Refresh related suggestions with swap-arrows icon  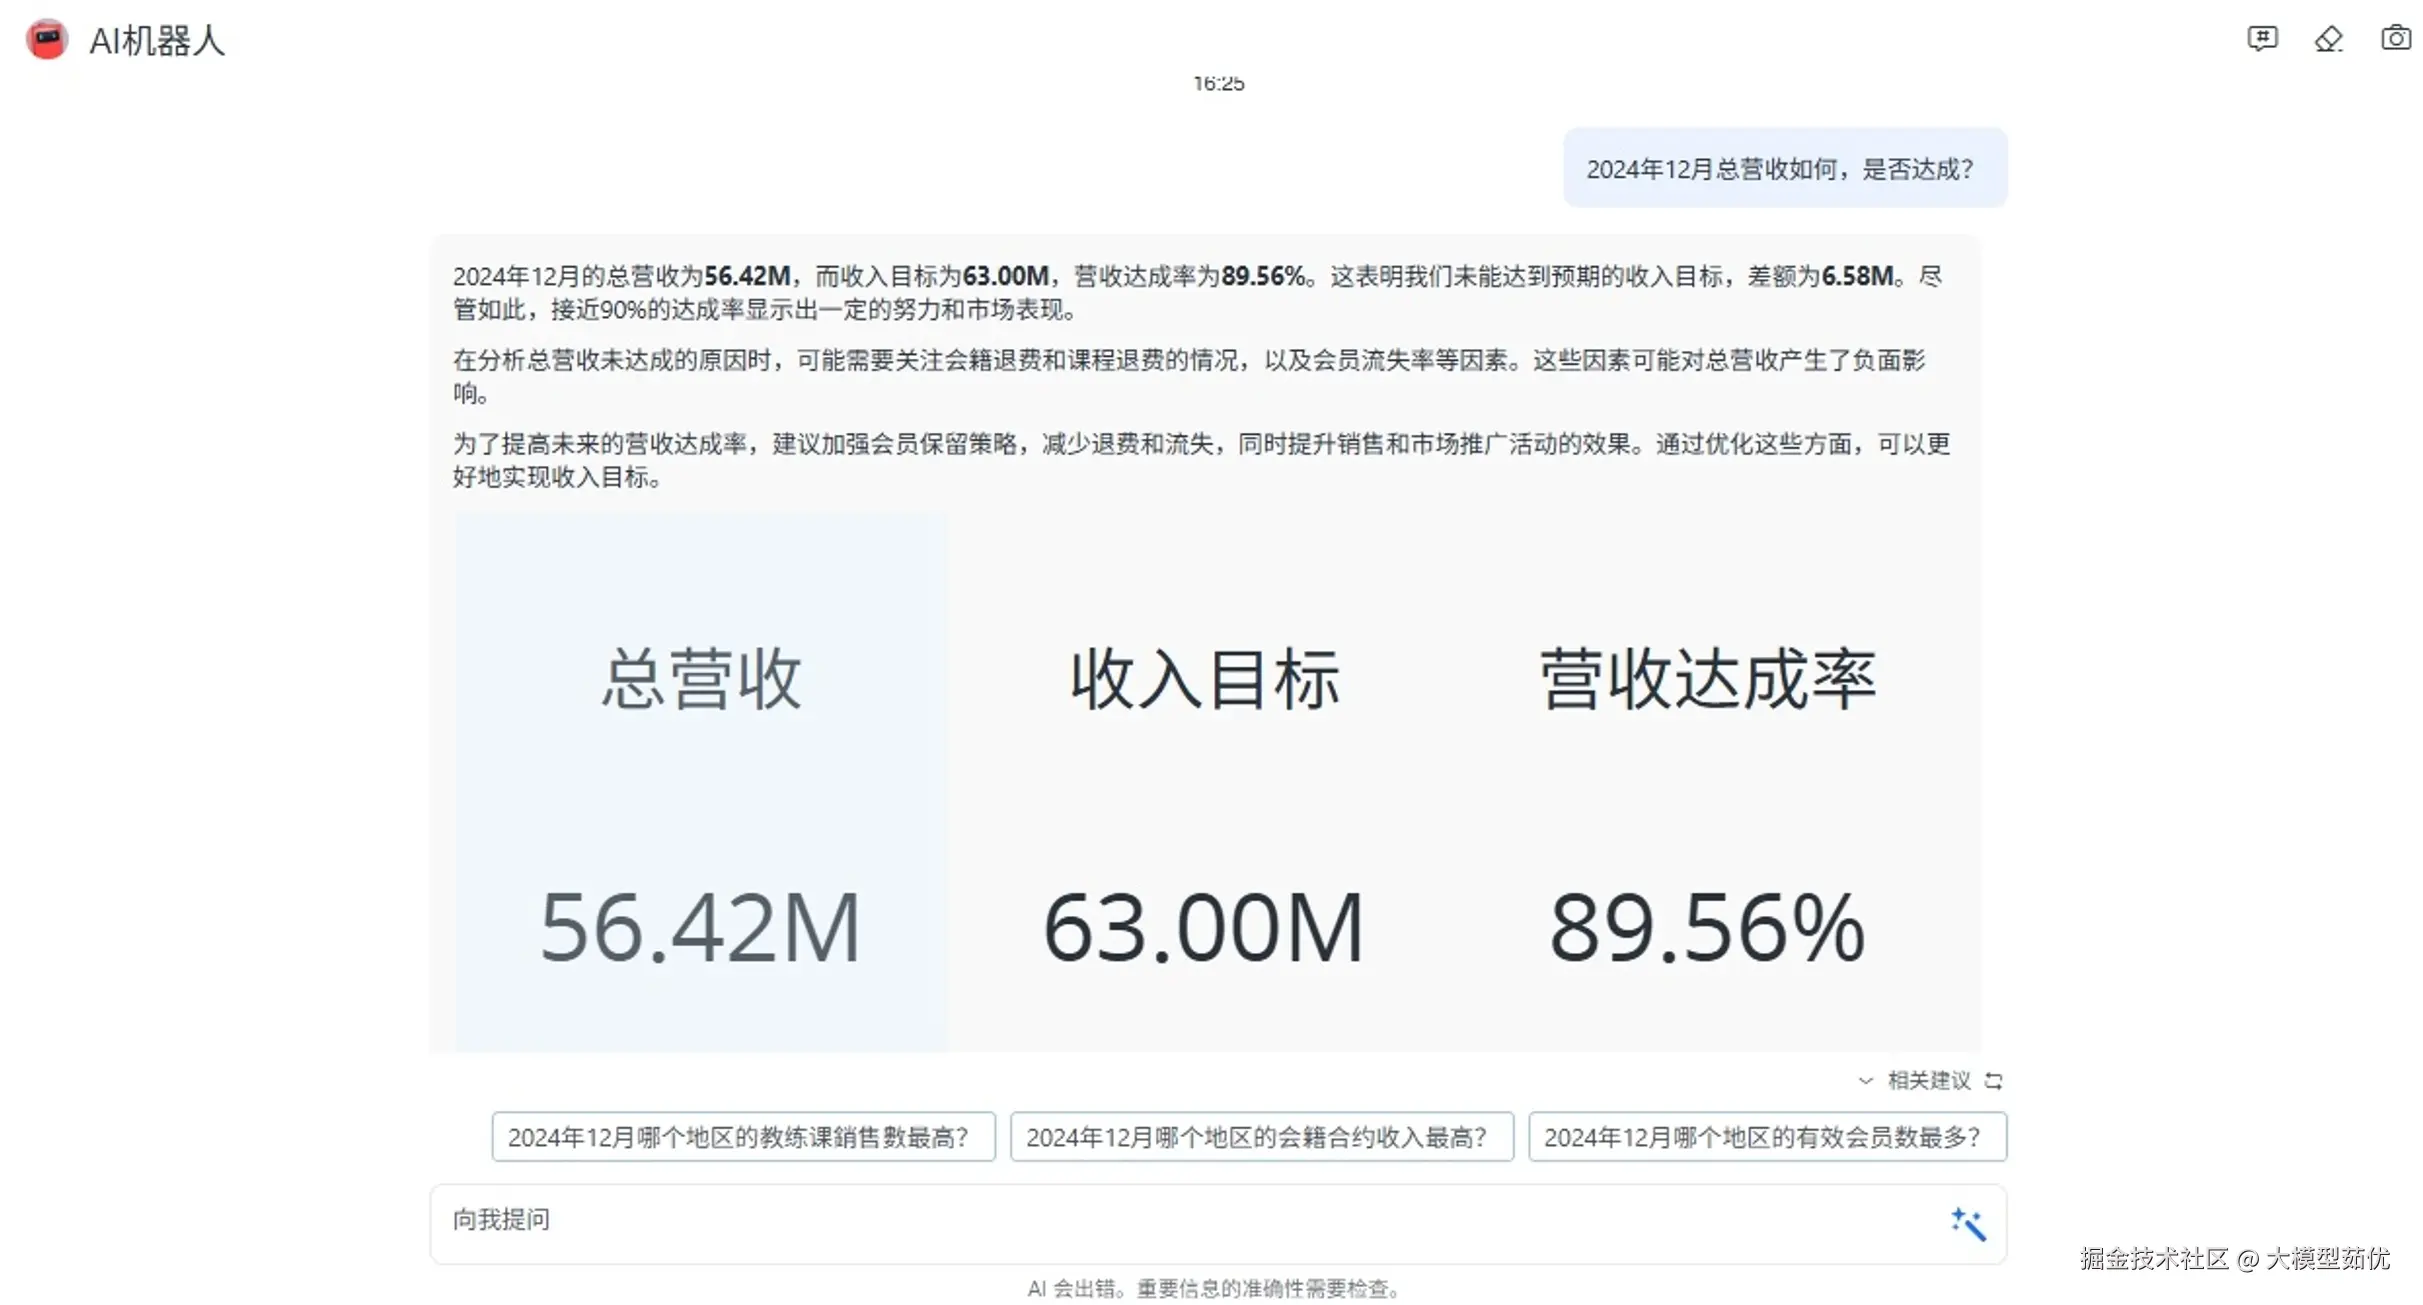pyautogui.click(x=1993, y=1080)
